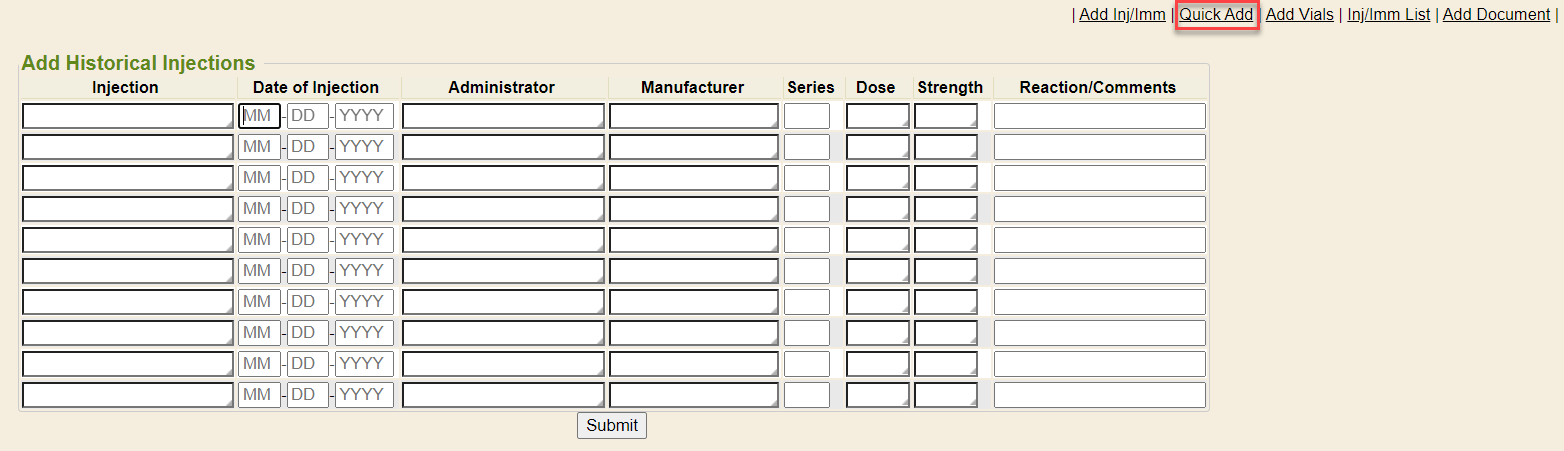Image resolution: width=1564 pixels, height=451 pixels.
Task: Select first row Manufacturer field
Action: pyautogui.click(x=693, y=117)
